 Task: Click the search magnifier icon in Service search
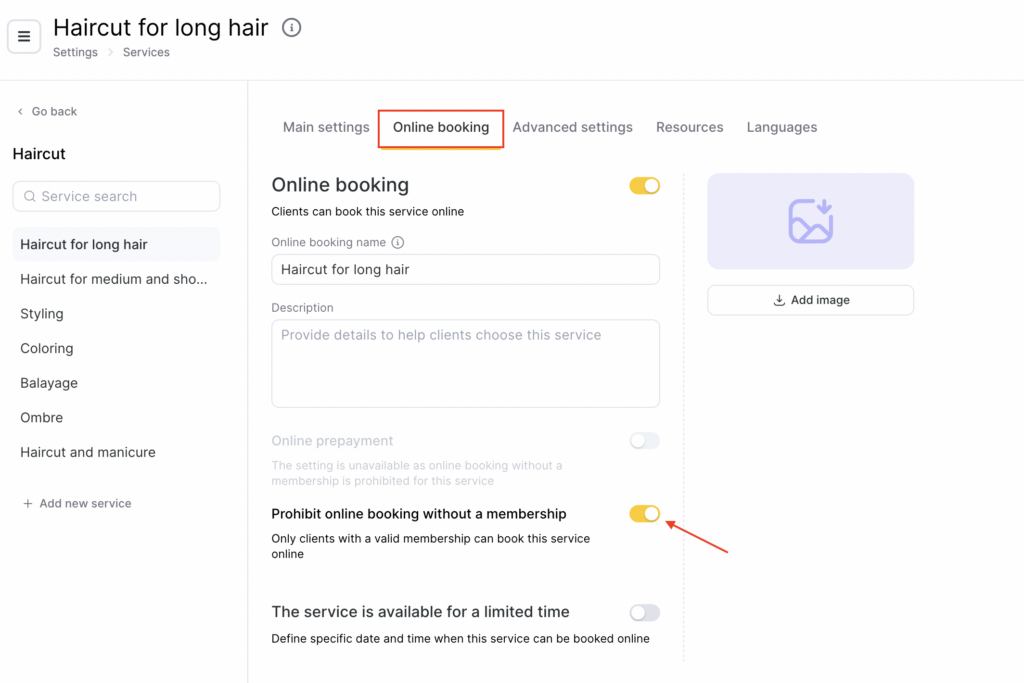point(30,197)
